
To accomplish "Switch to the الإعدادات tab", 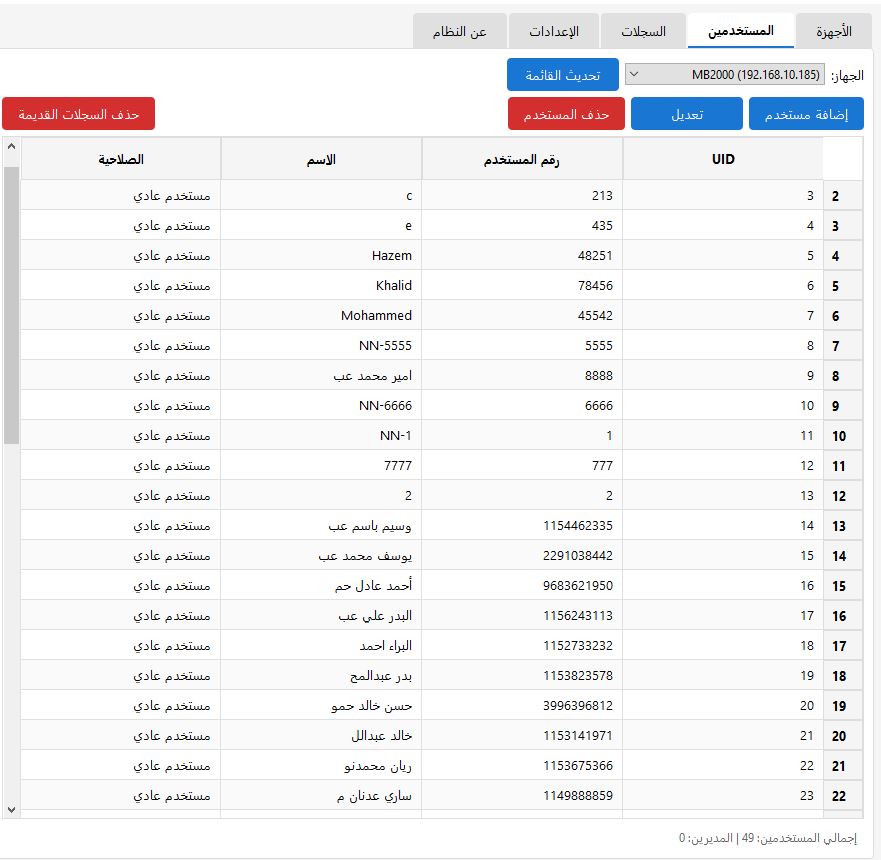I will [553, 31].
